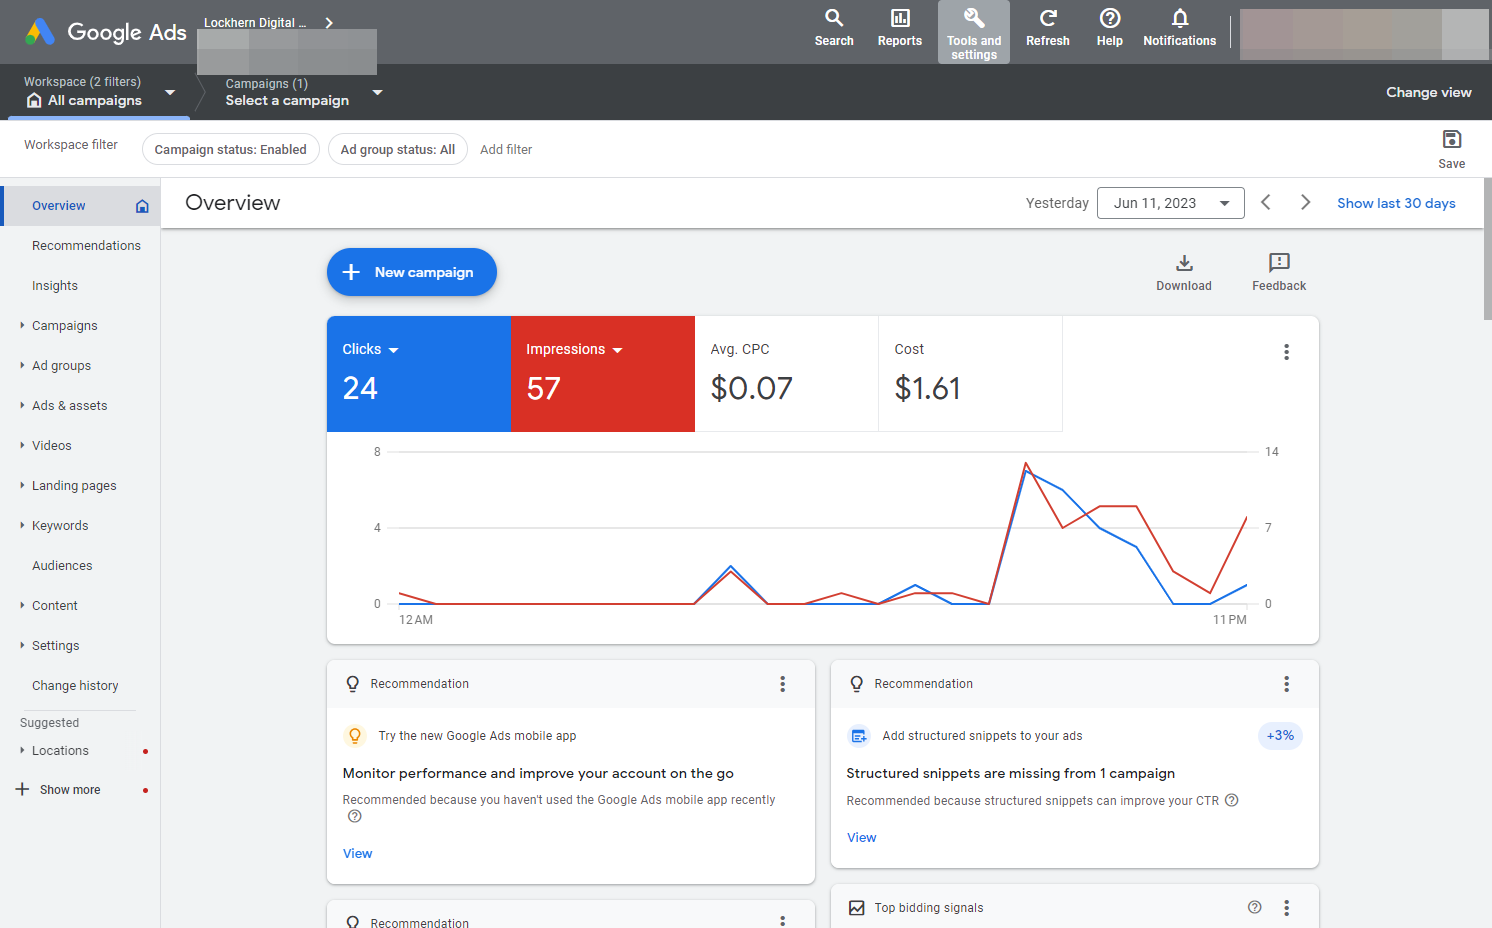Select the Cost metric tile

[970, 374]
